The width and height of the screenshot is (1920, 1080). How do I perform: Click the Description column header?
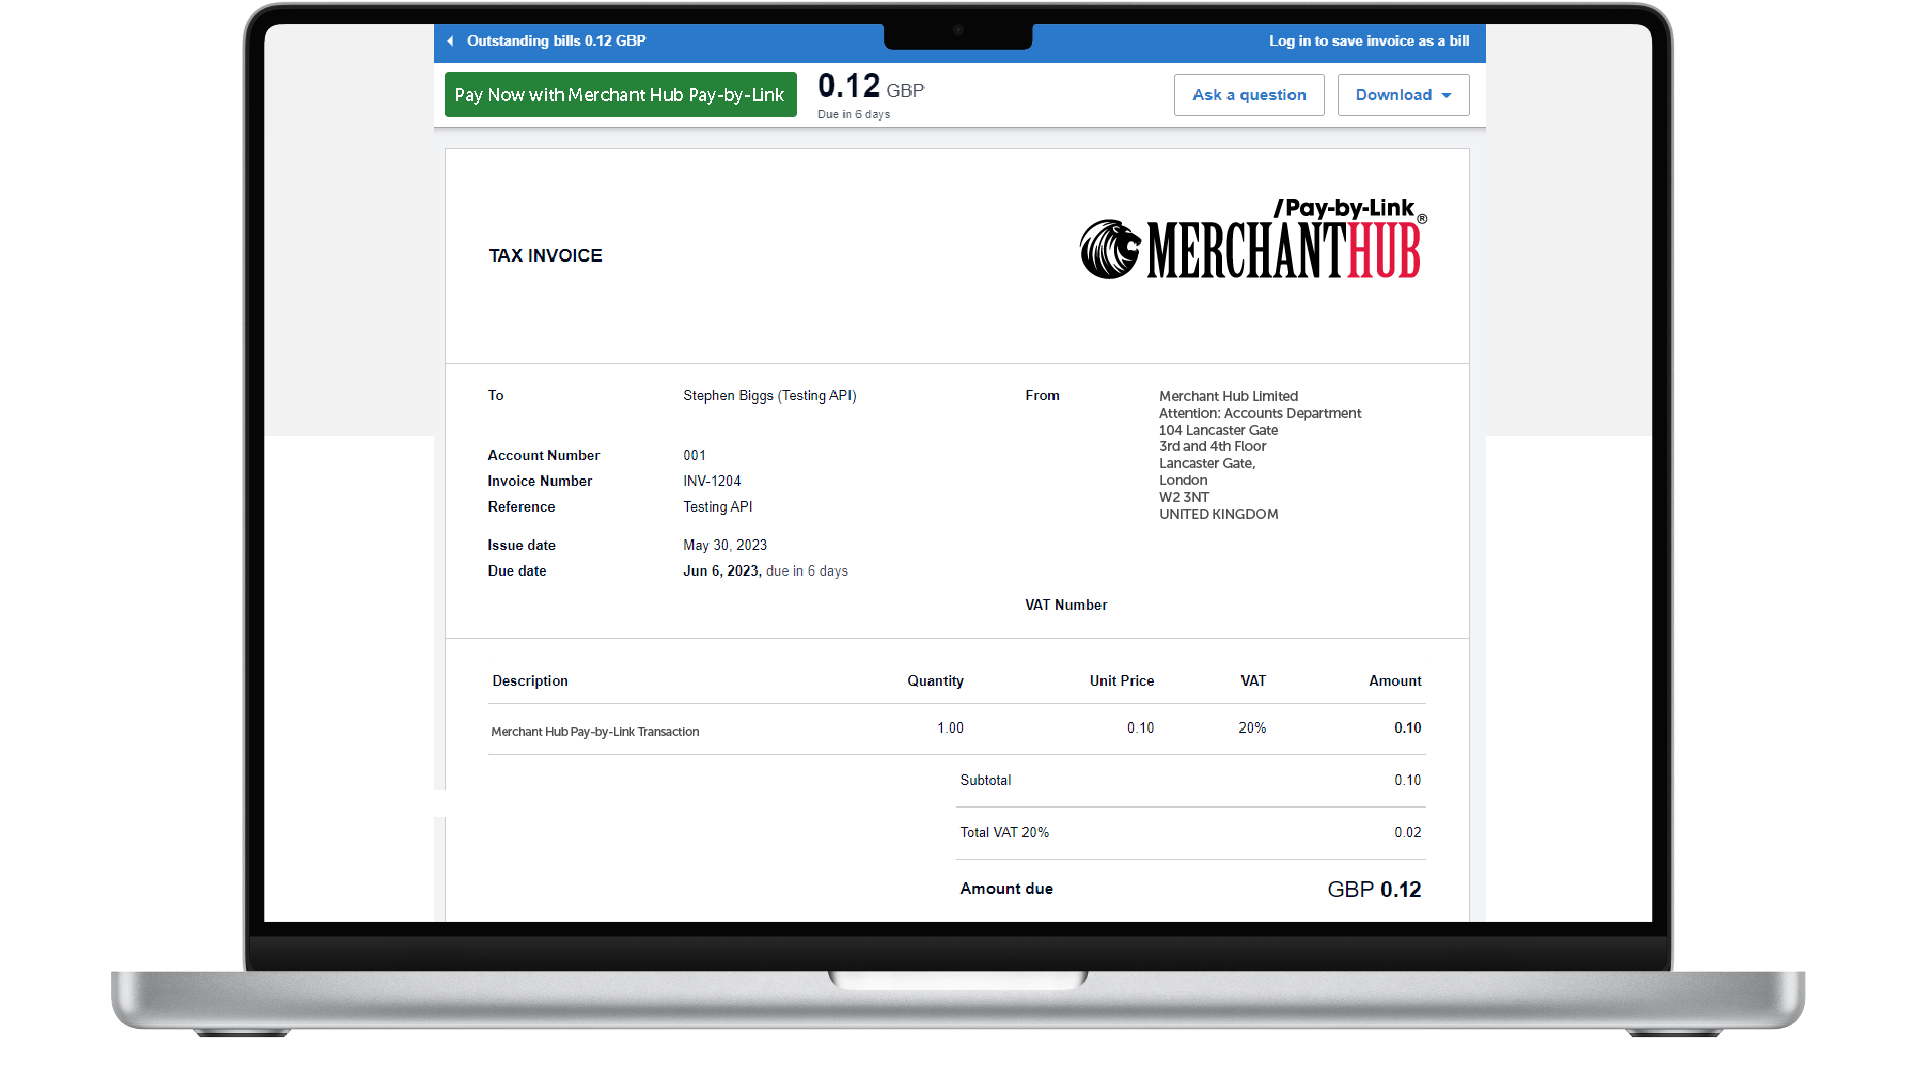click(x=530, y=681)
